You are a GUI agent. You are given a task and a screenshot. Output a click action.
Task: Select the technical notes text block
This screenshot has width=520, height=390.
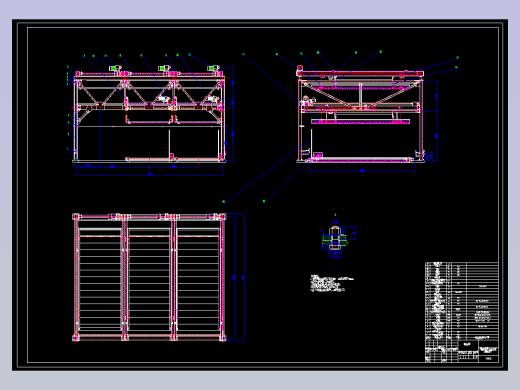click(332, 283)
